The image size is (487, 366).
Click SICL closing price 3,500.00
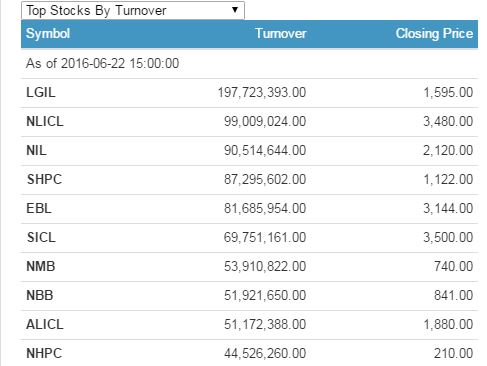pyautogui.click(x=448, y=237)
